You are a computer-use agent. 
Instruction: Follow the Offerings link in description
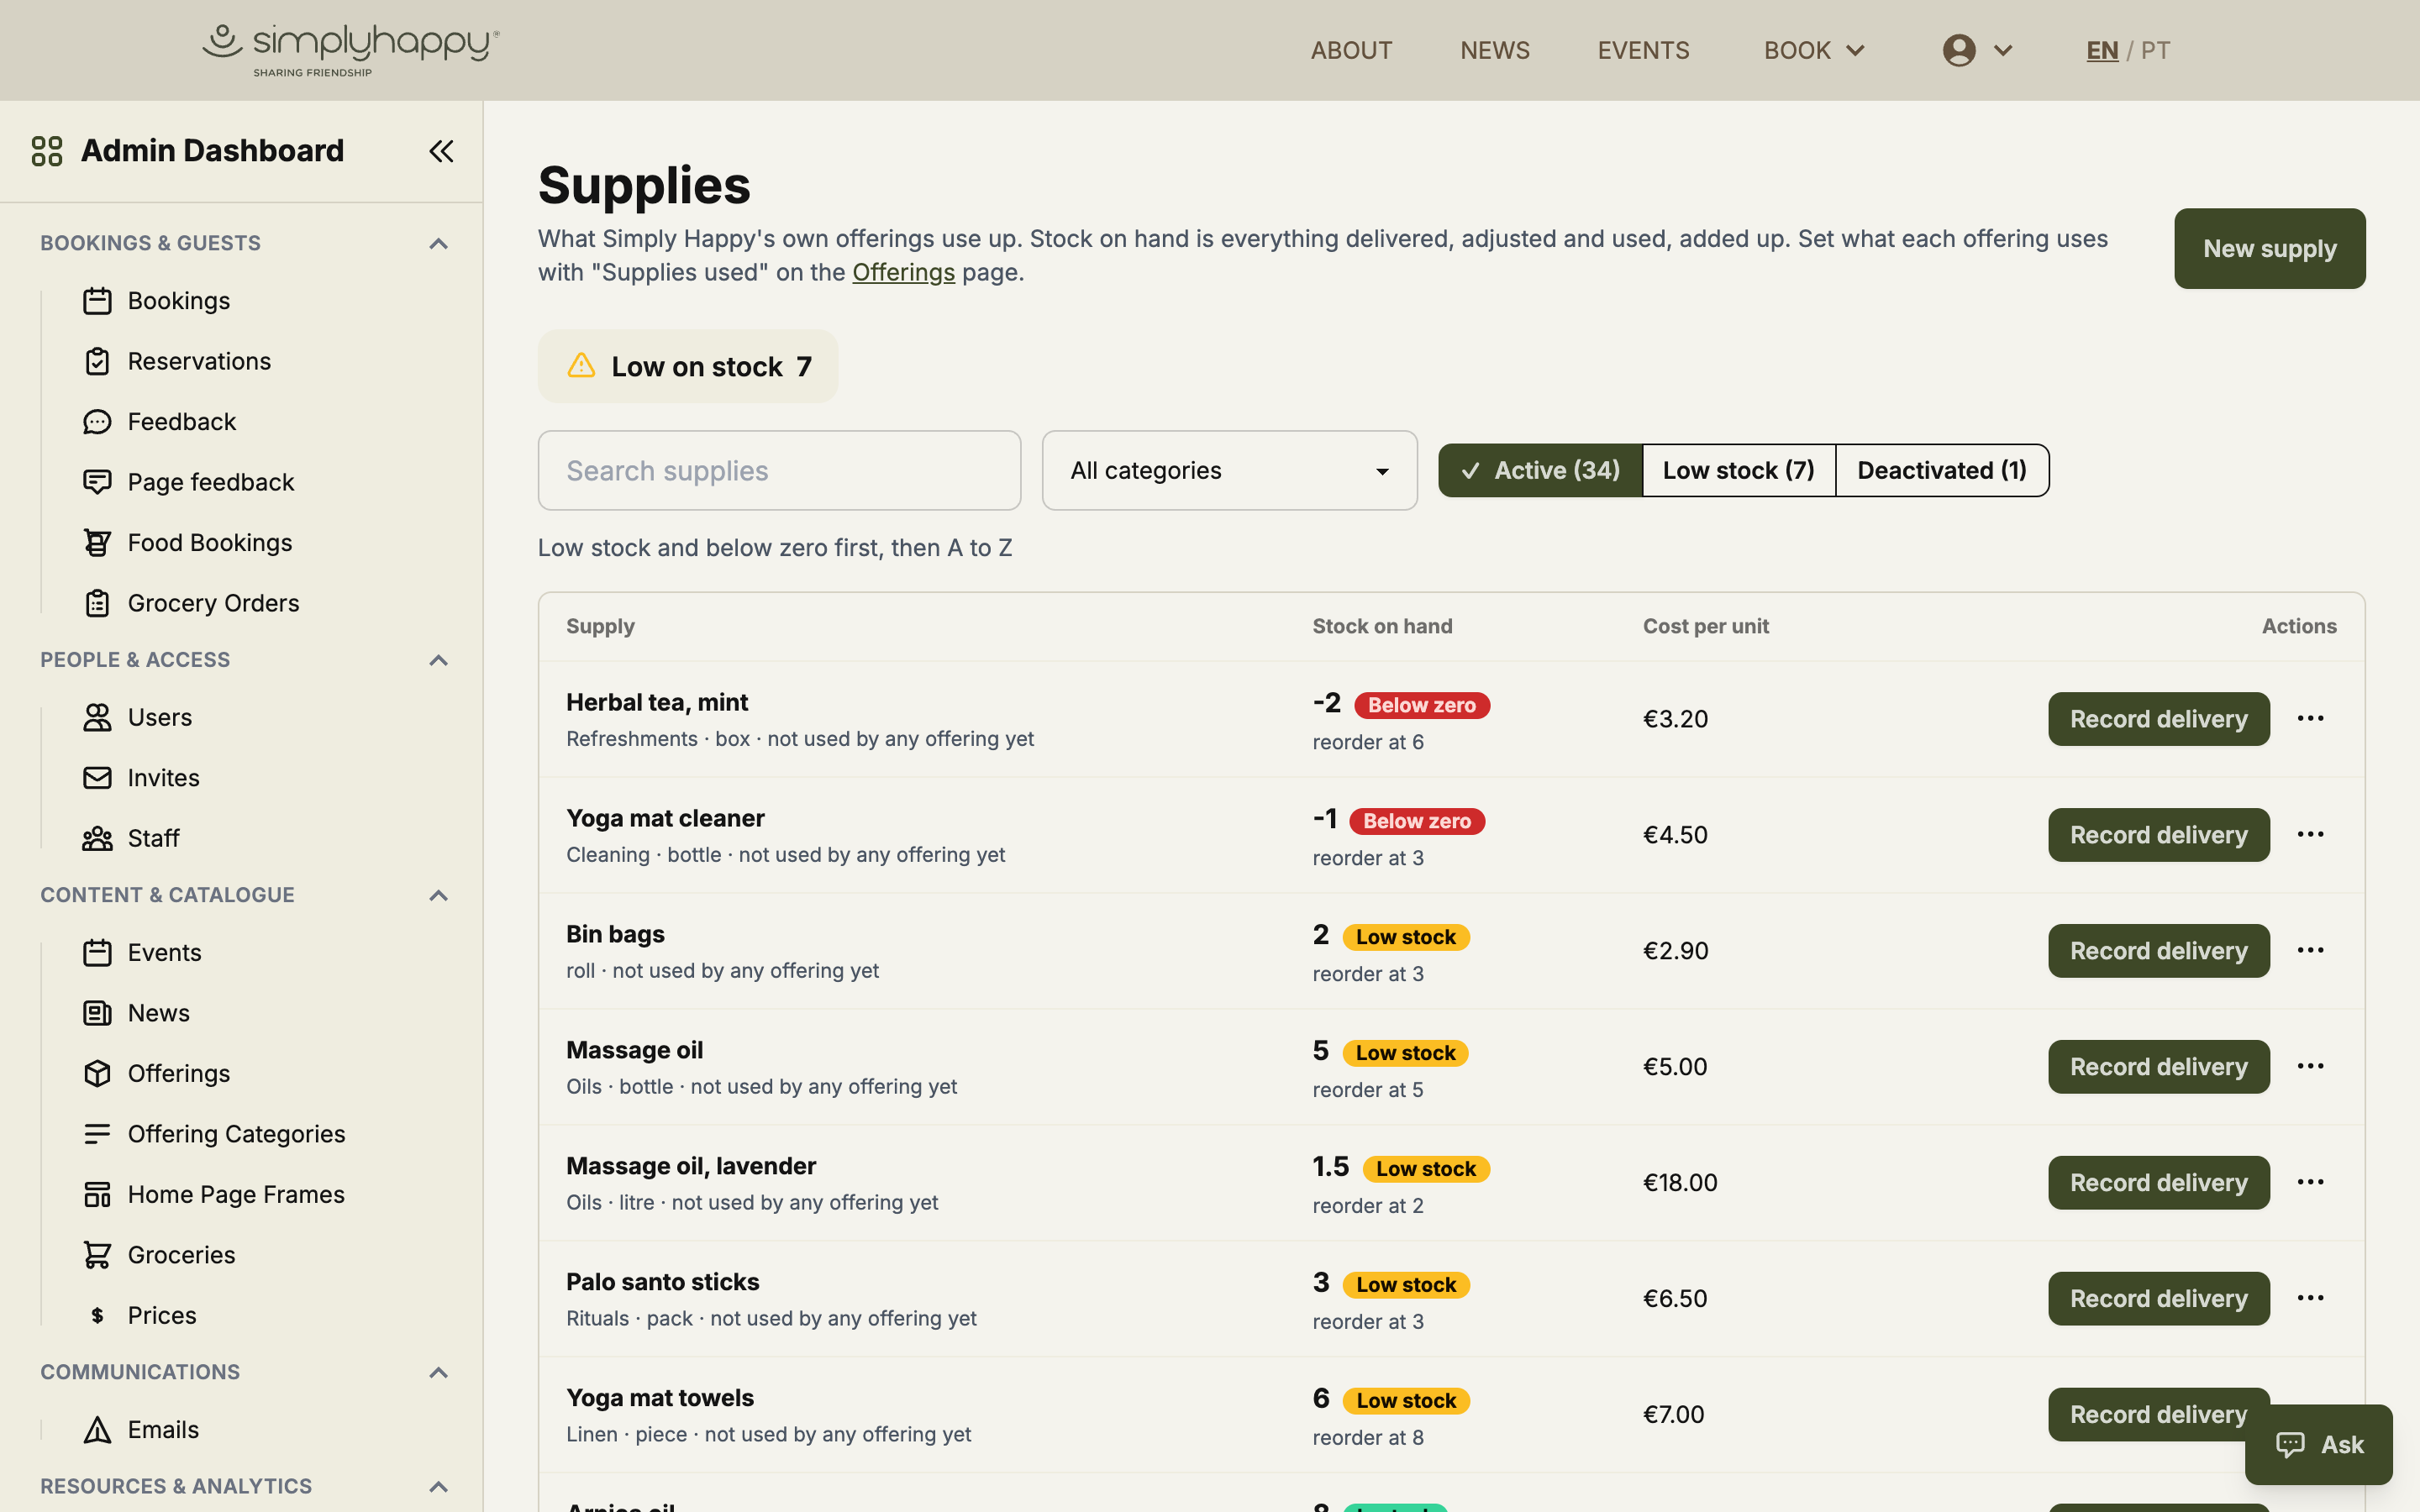pyautogui.click(x=903, y=272)
